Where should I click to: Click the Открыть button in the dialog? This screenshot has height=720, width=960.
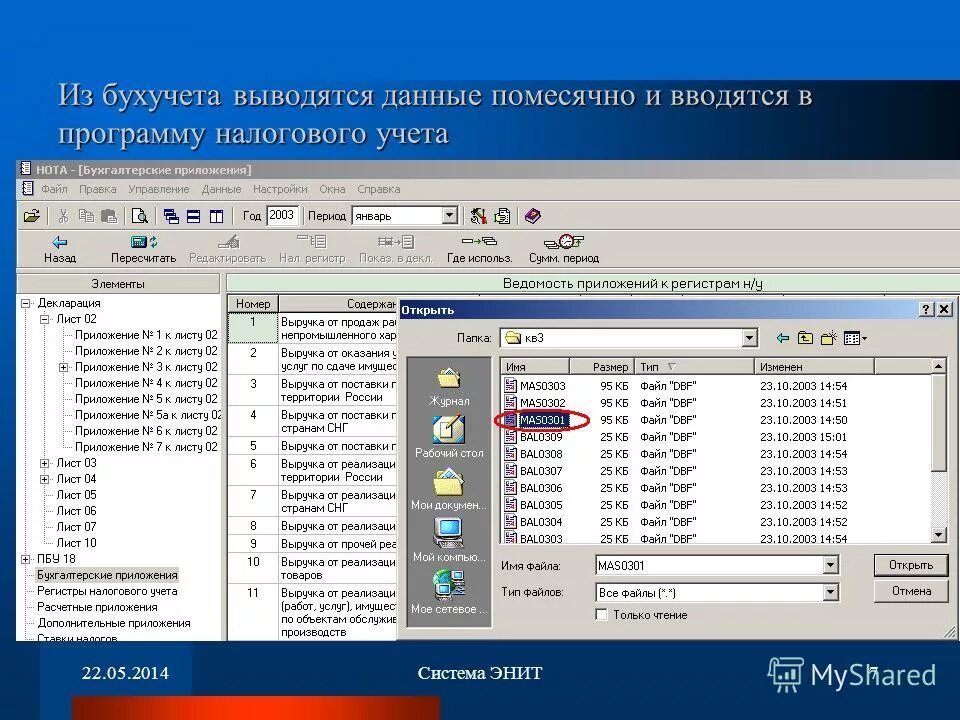[910, 564]
